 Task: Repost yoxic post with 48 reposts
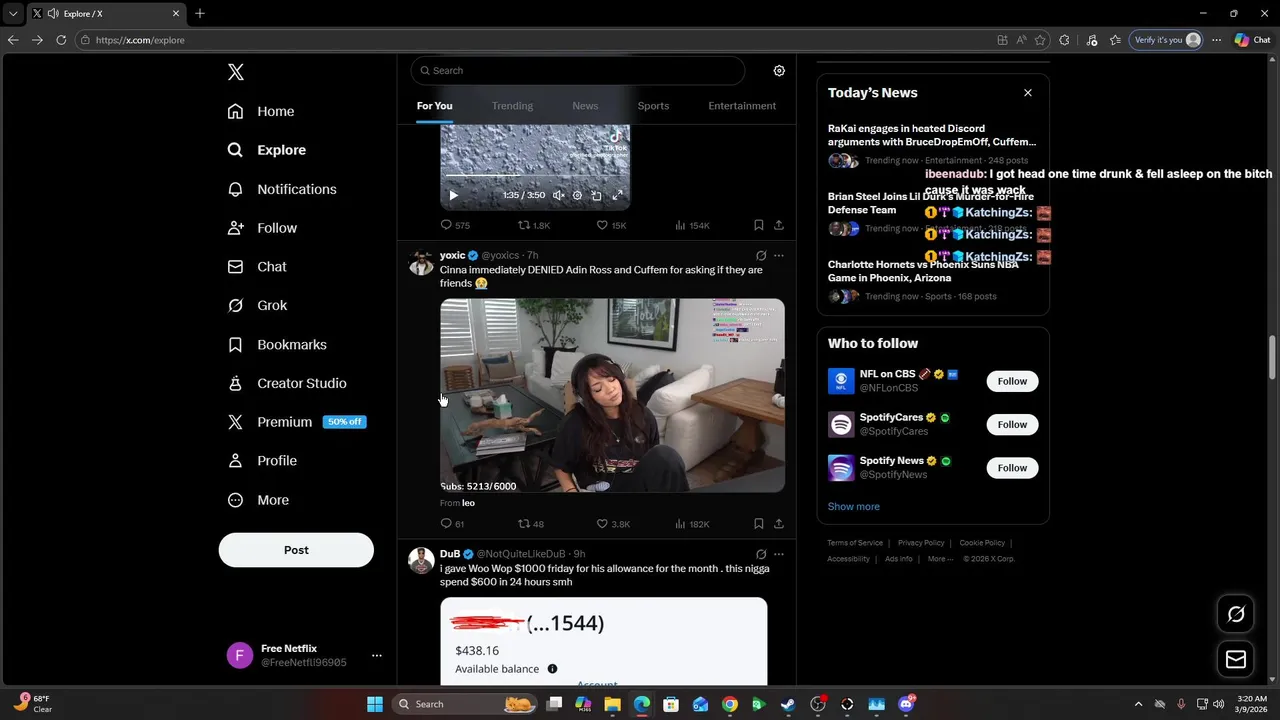tap(531, 524)
